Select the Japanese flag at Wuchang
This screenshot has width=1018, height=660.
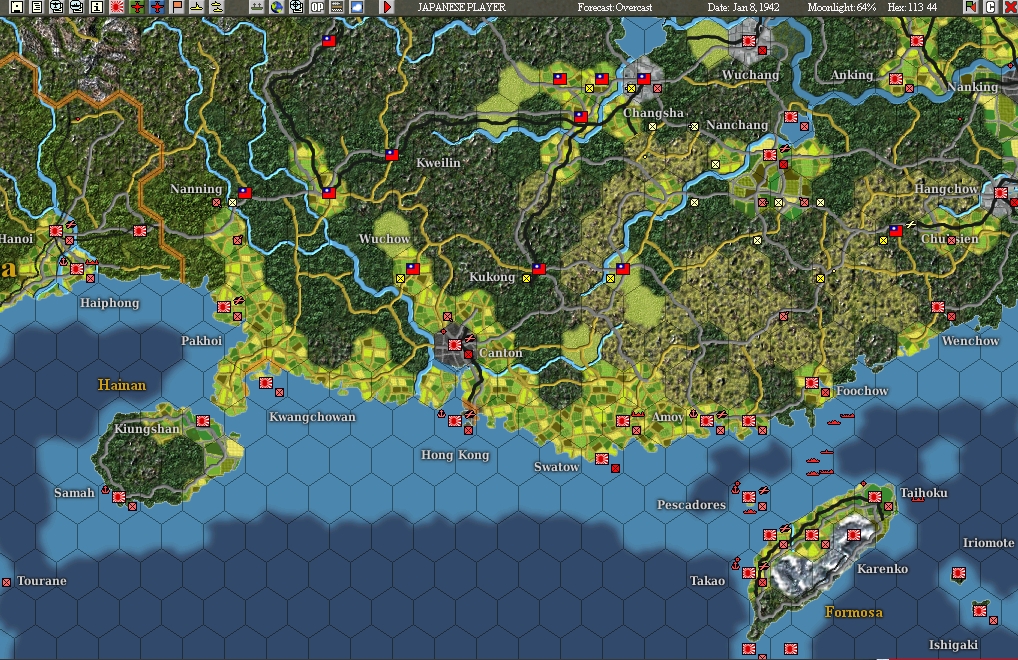point(749,40)
